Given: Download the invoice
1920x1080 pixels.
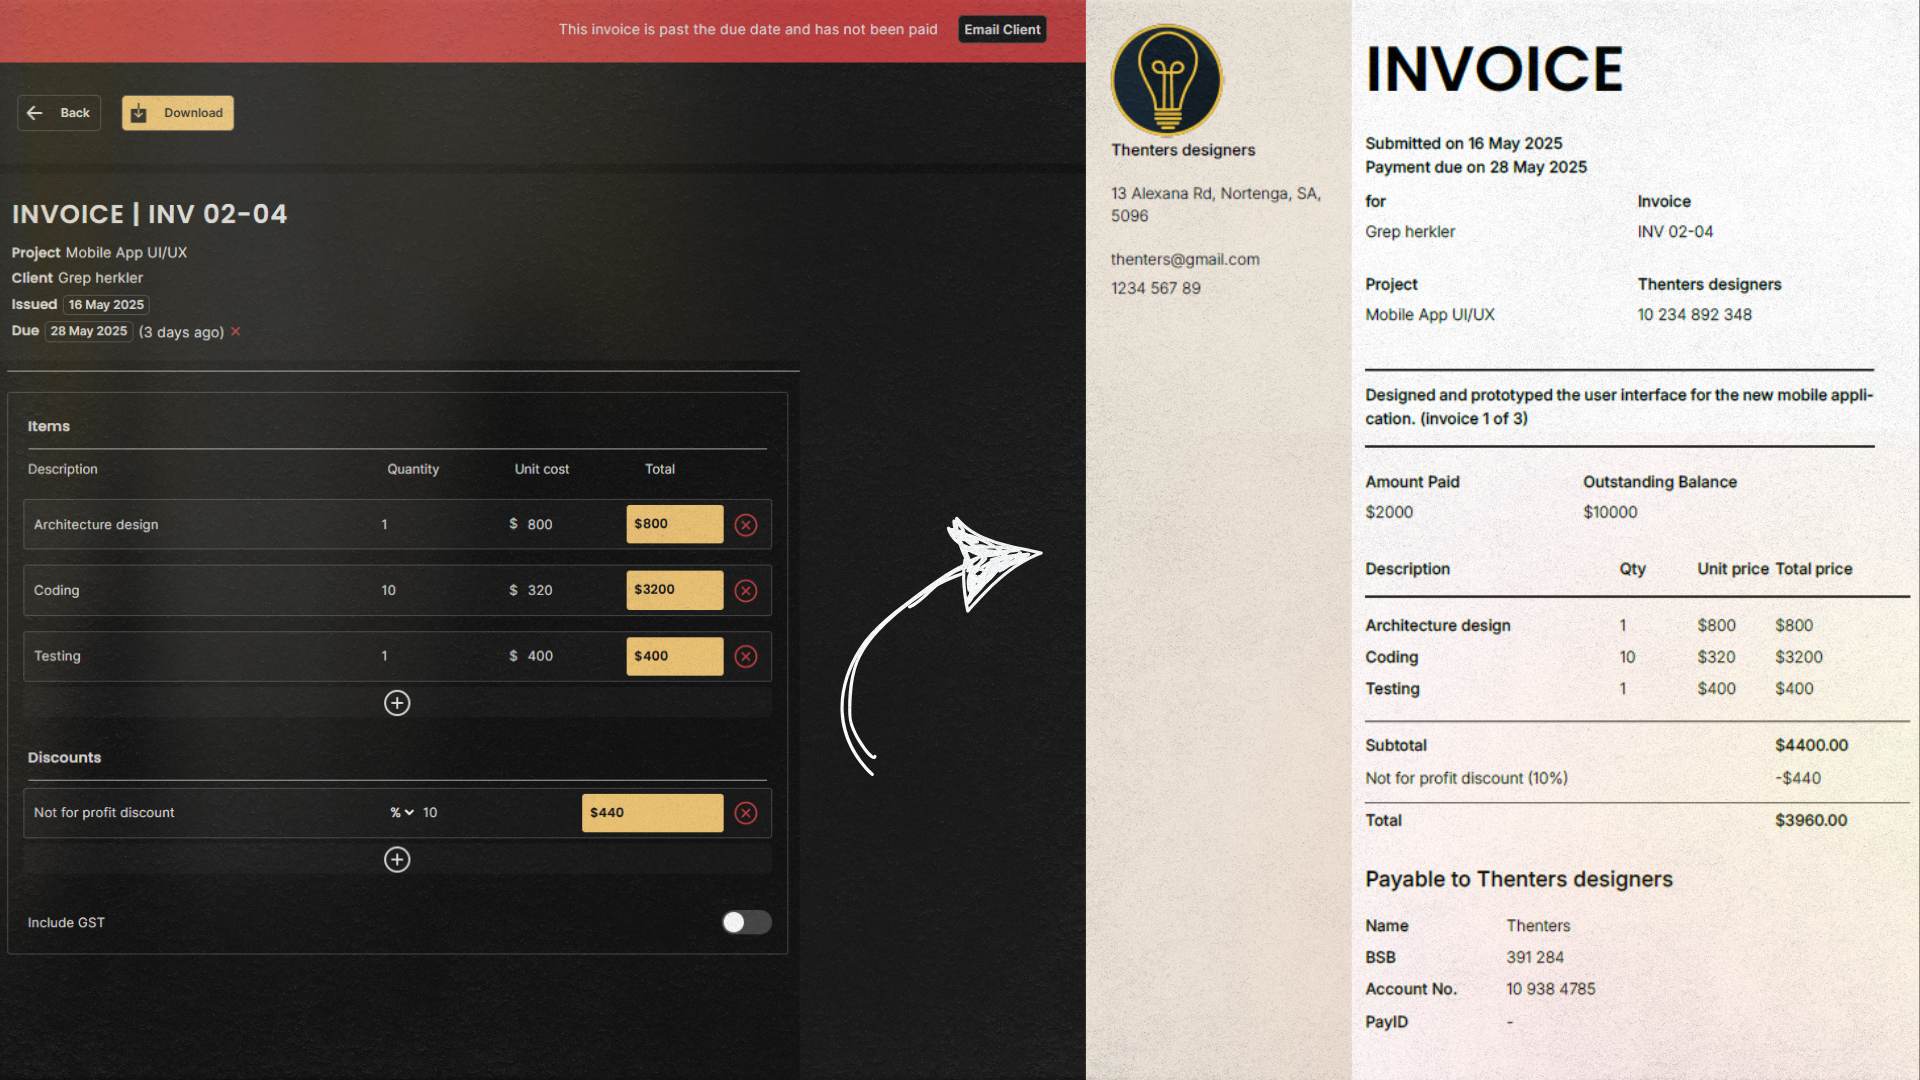Looking at the screenshot, I should (x=178, y=113).
